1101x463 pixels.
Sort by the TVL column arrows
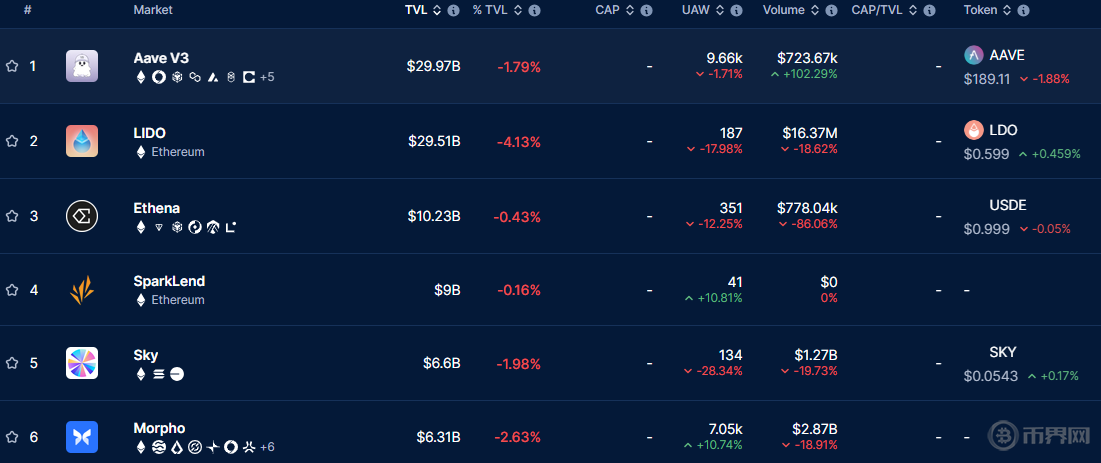(437, 10)
